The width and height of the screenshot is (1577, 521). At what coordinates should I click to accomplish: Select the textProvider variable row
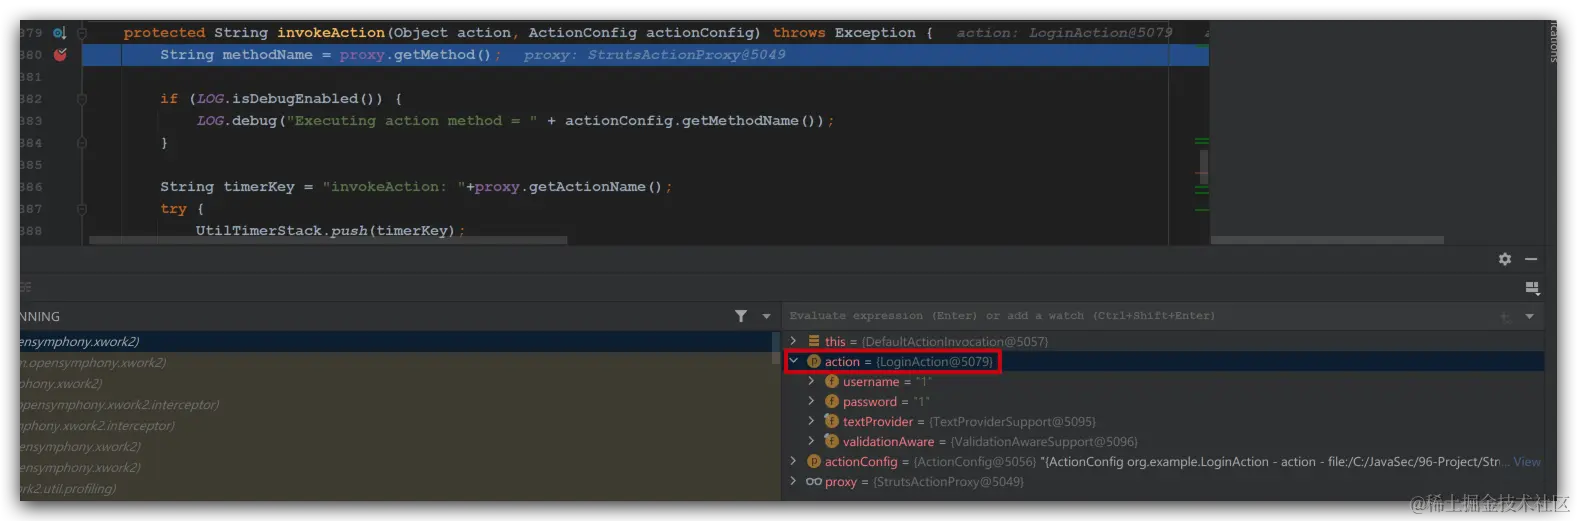(1164, 421)
